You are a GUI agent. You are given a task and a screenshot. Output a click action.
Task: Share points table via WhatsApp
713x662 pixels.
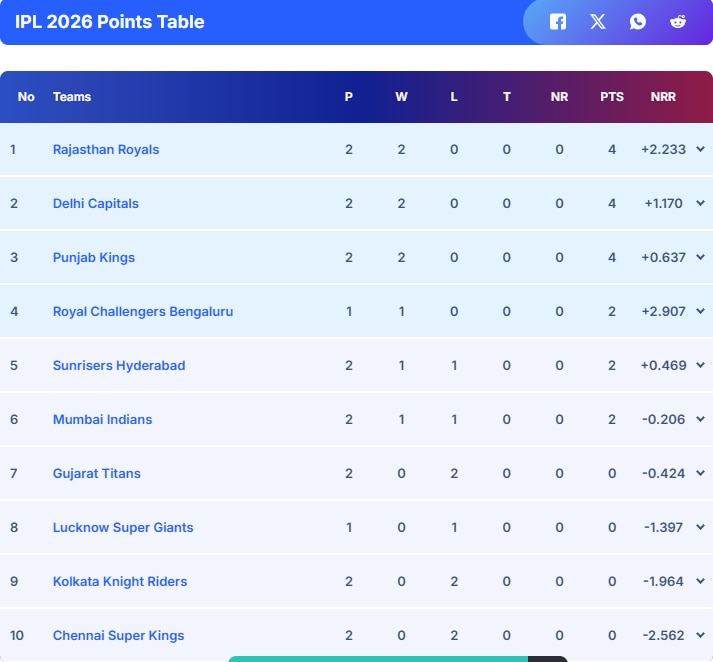(638, 22)
